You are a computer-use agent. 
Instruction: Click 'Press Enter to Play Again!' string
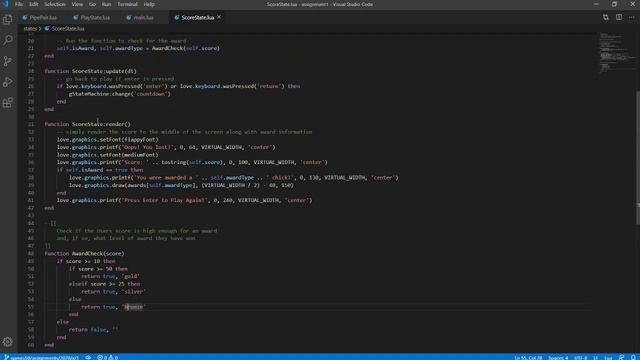(x=166, y=200)
